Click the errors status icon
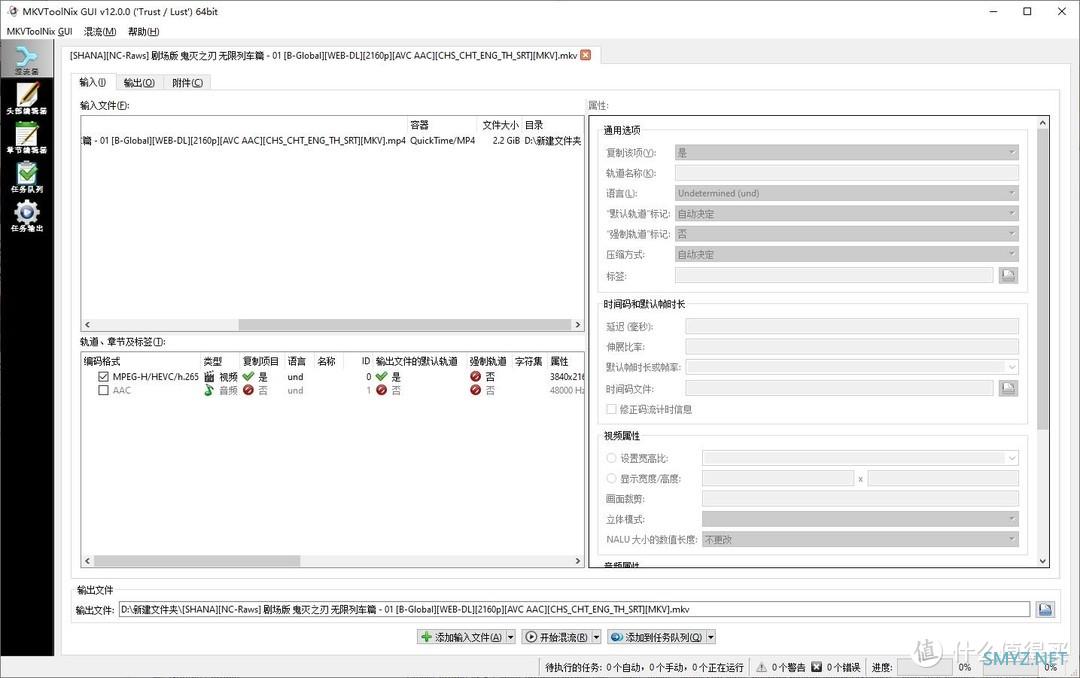Screen dimensions: 1080x678 click(816, 667)
